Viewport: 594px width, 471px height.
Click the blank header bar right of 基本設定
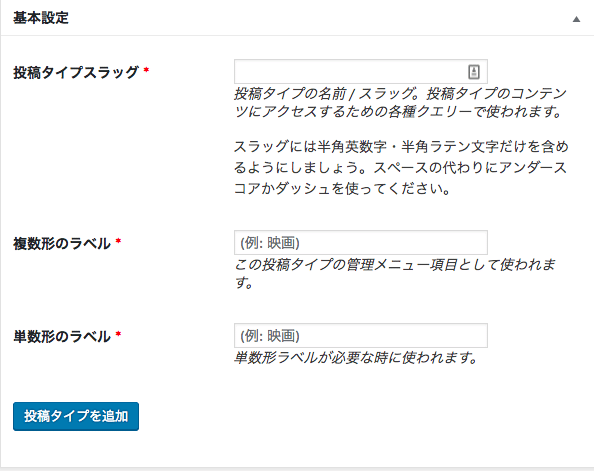click(x=320, y=18)
